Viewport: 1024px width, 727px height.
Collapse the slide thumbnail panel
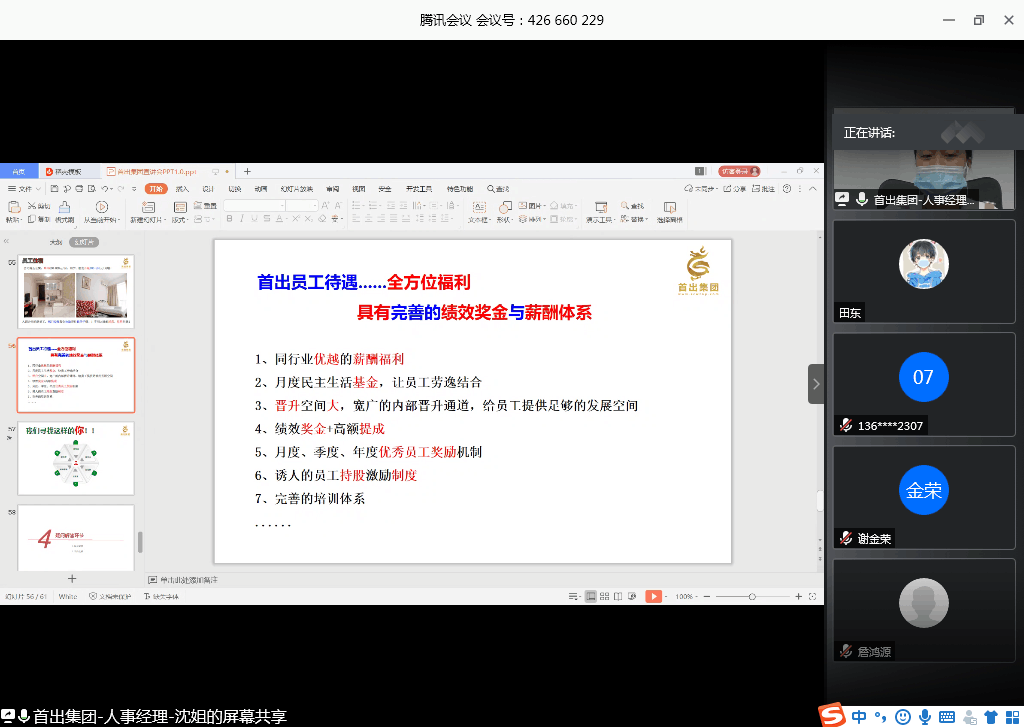coord(7,242)
